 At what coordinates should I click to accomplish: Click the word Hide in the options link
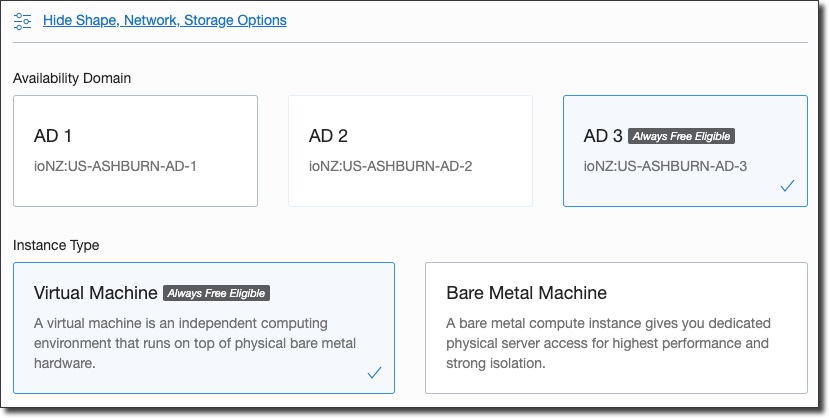tap(58, 20)
